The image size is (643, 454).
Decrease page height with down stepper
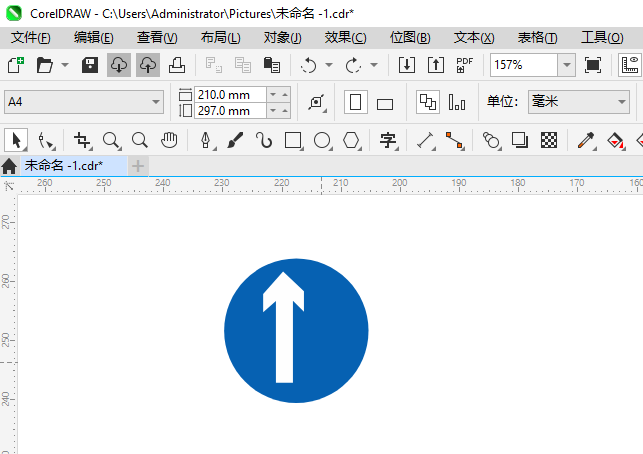click(273, 111)
